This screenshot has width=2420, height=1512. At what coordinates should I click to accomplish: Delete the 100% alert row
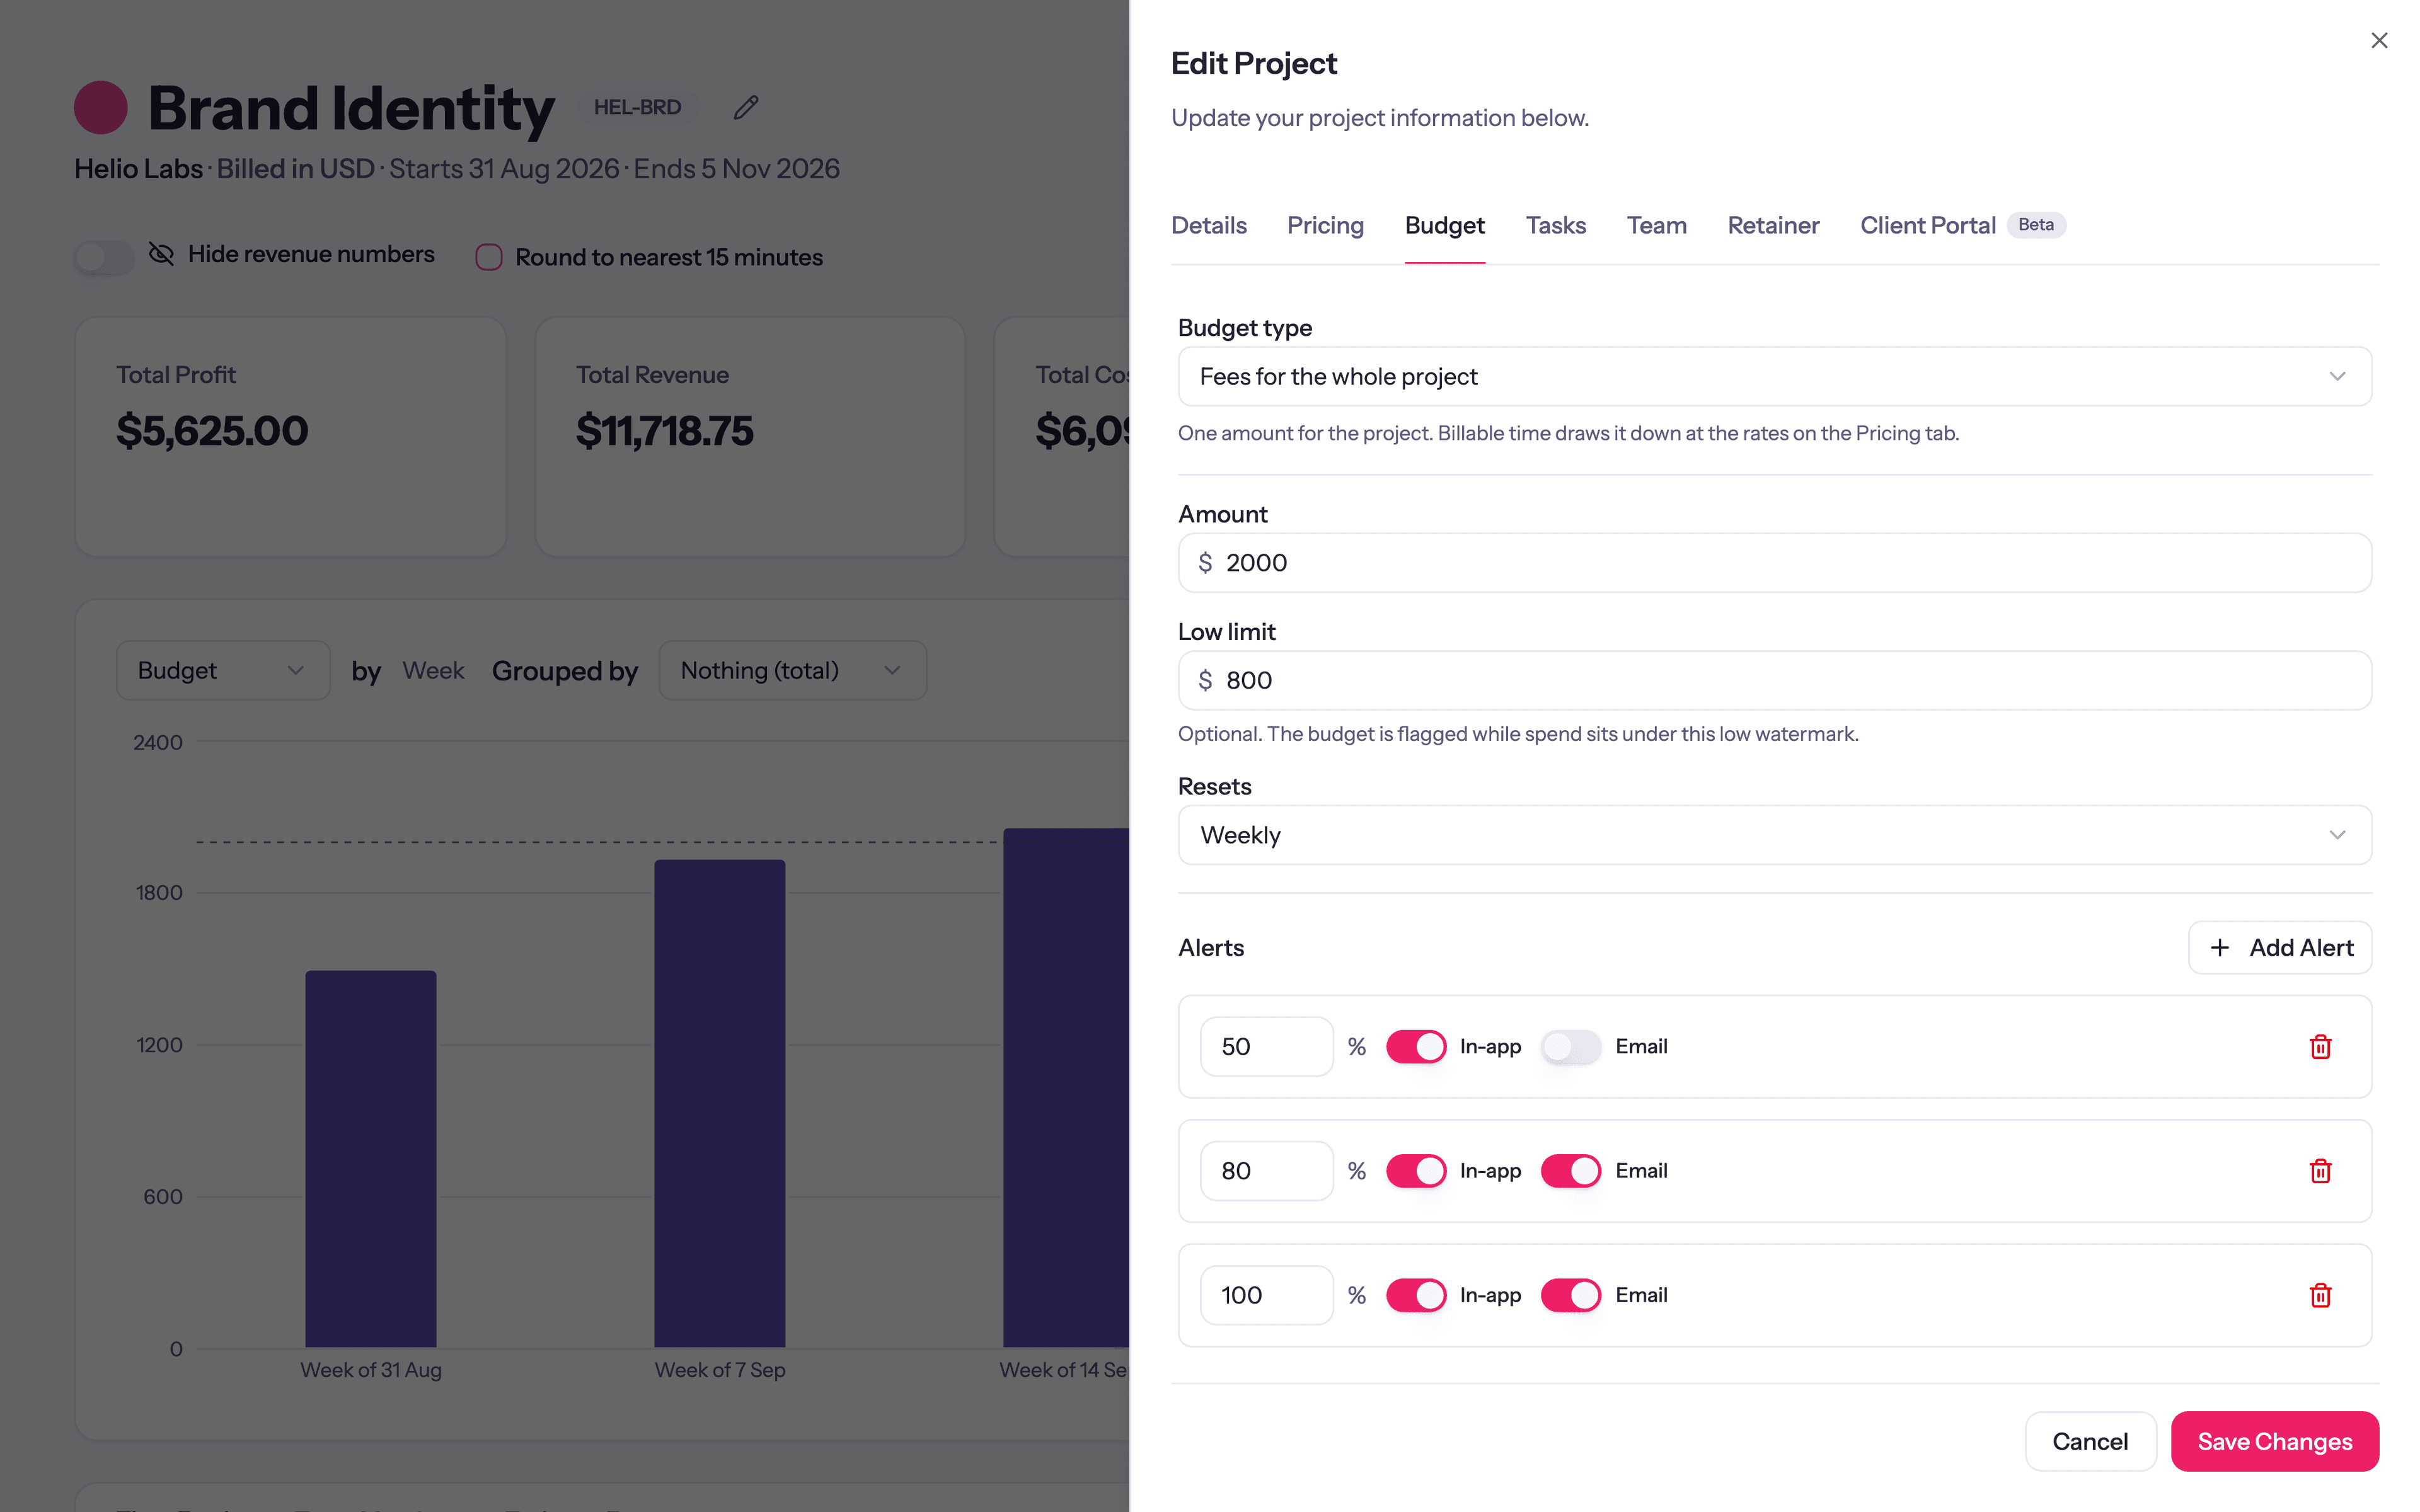(2320, 1295)
